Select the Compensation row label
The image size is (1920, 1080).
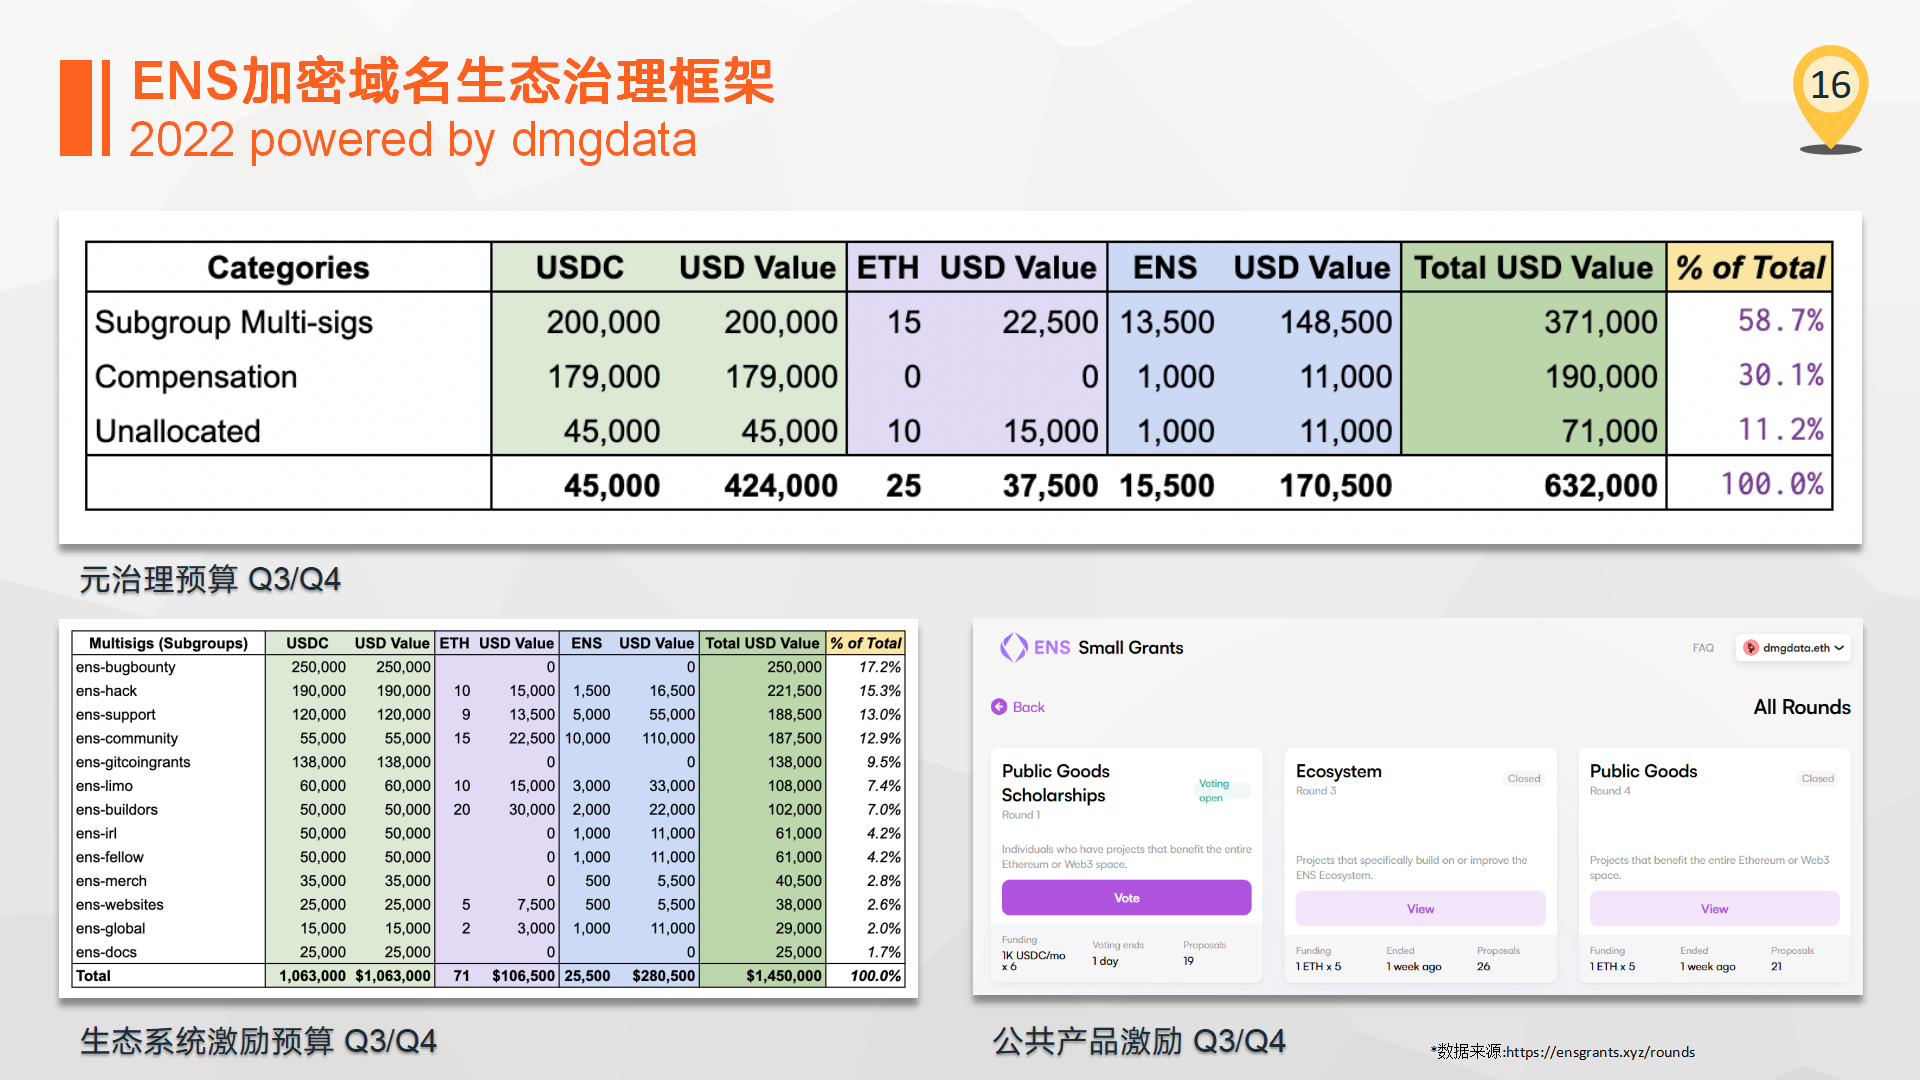pos(196,377)
